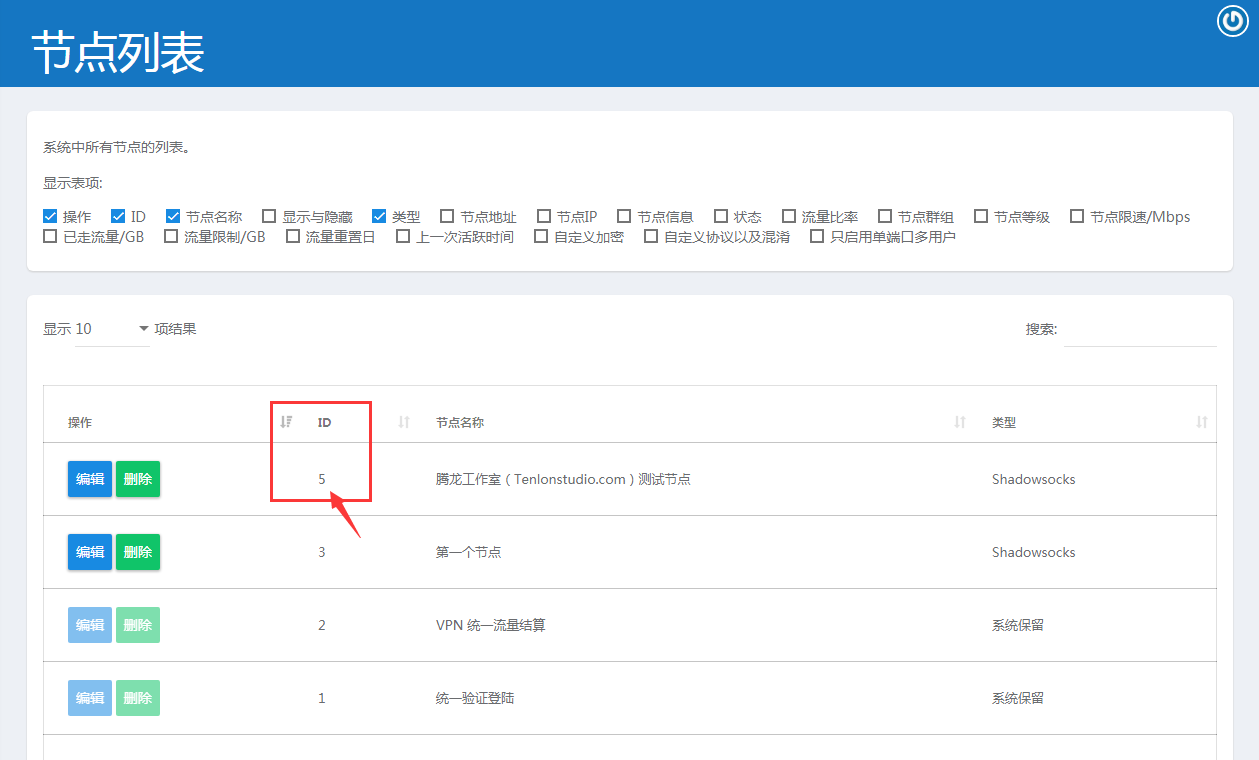Click 编辑 button for 第一个节点

[x=89, y=551]
